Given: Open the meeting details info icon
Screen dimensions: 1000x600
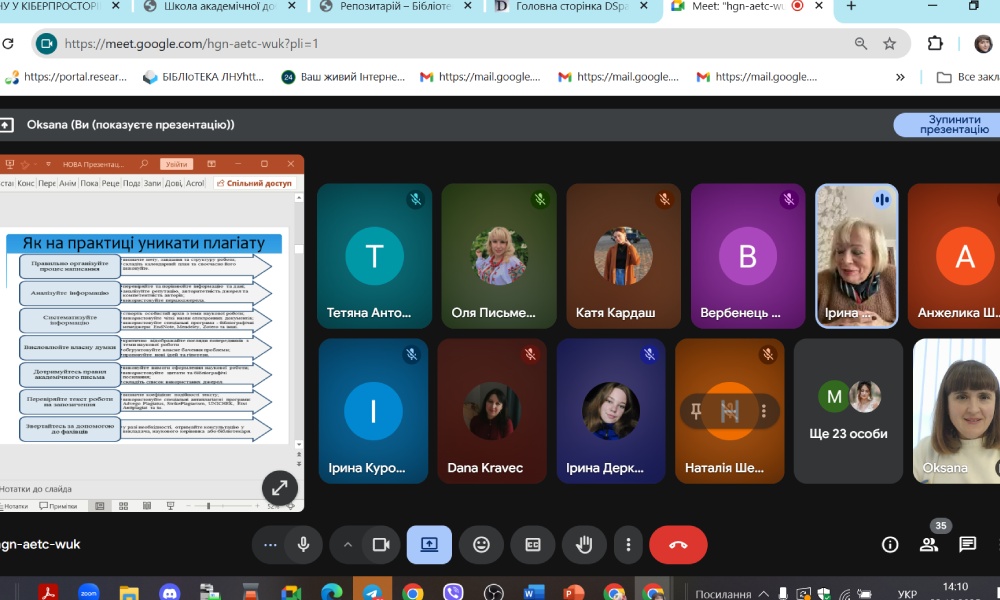Looking at the screenshot, I should point(890,545).
